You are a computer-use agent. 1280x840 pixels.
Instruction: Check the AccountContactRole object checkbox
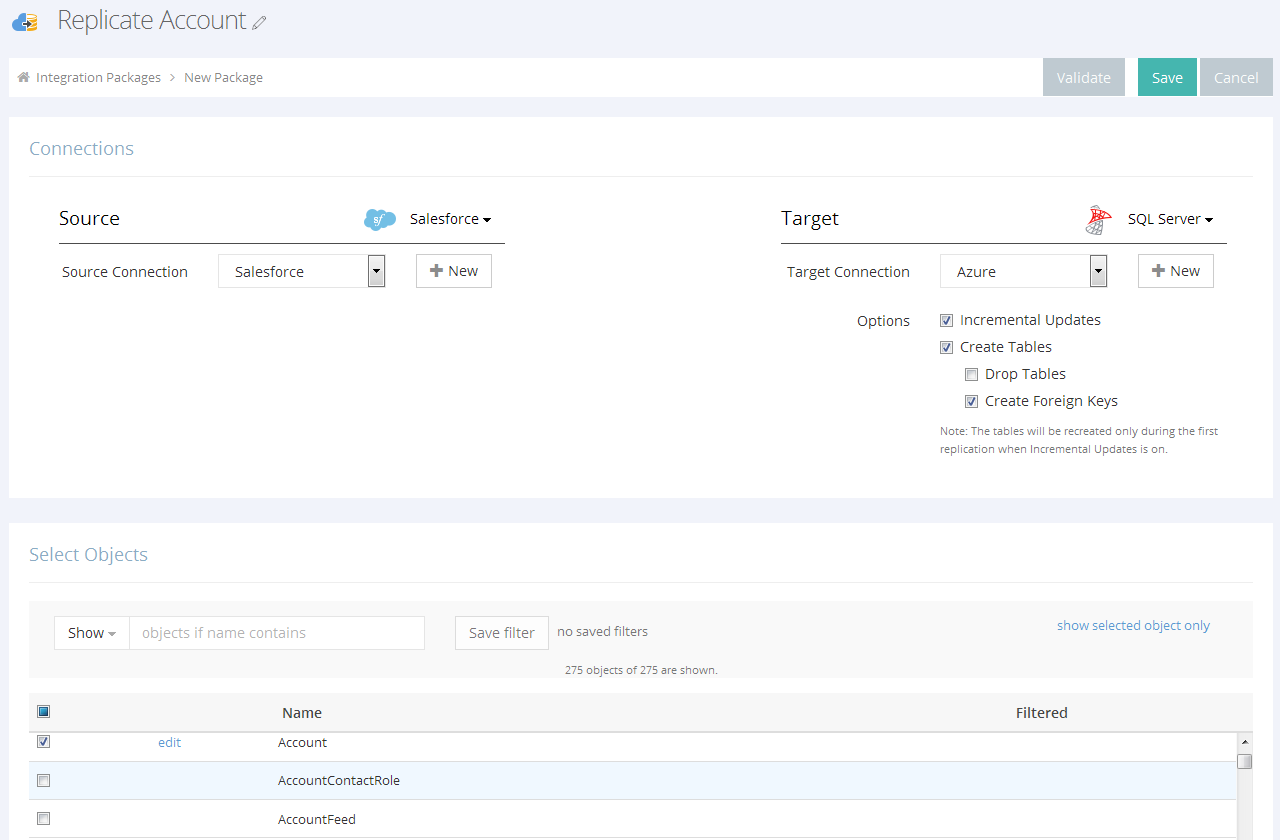43,781
